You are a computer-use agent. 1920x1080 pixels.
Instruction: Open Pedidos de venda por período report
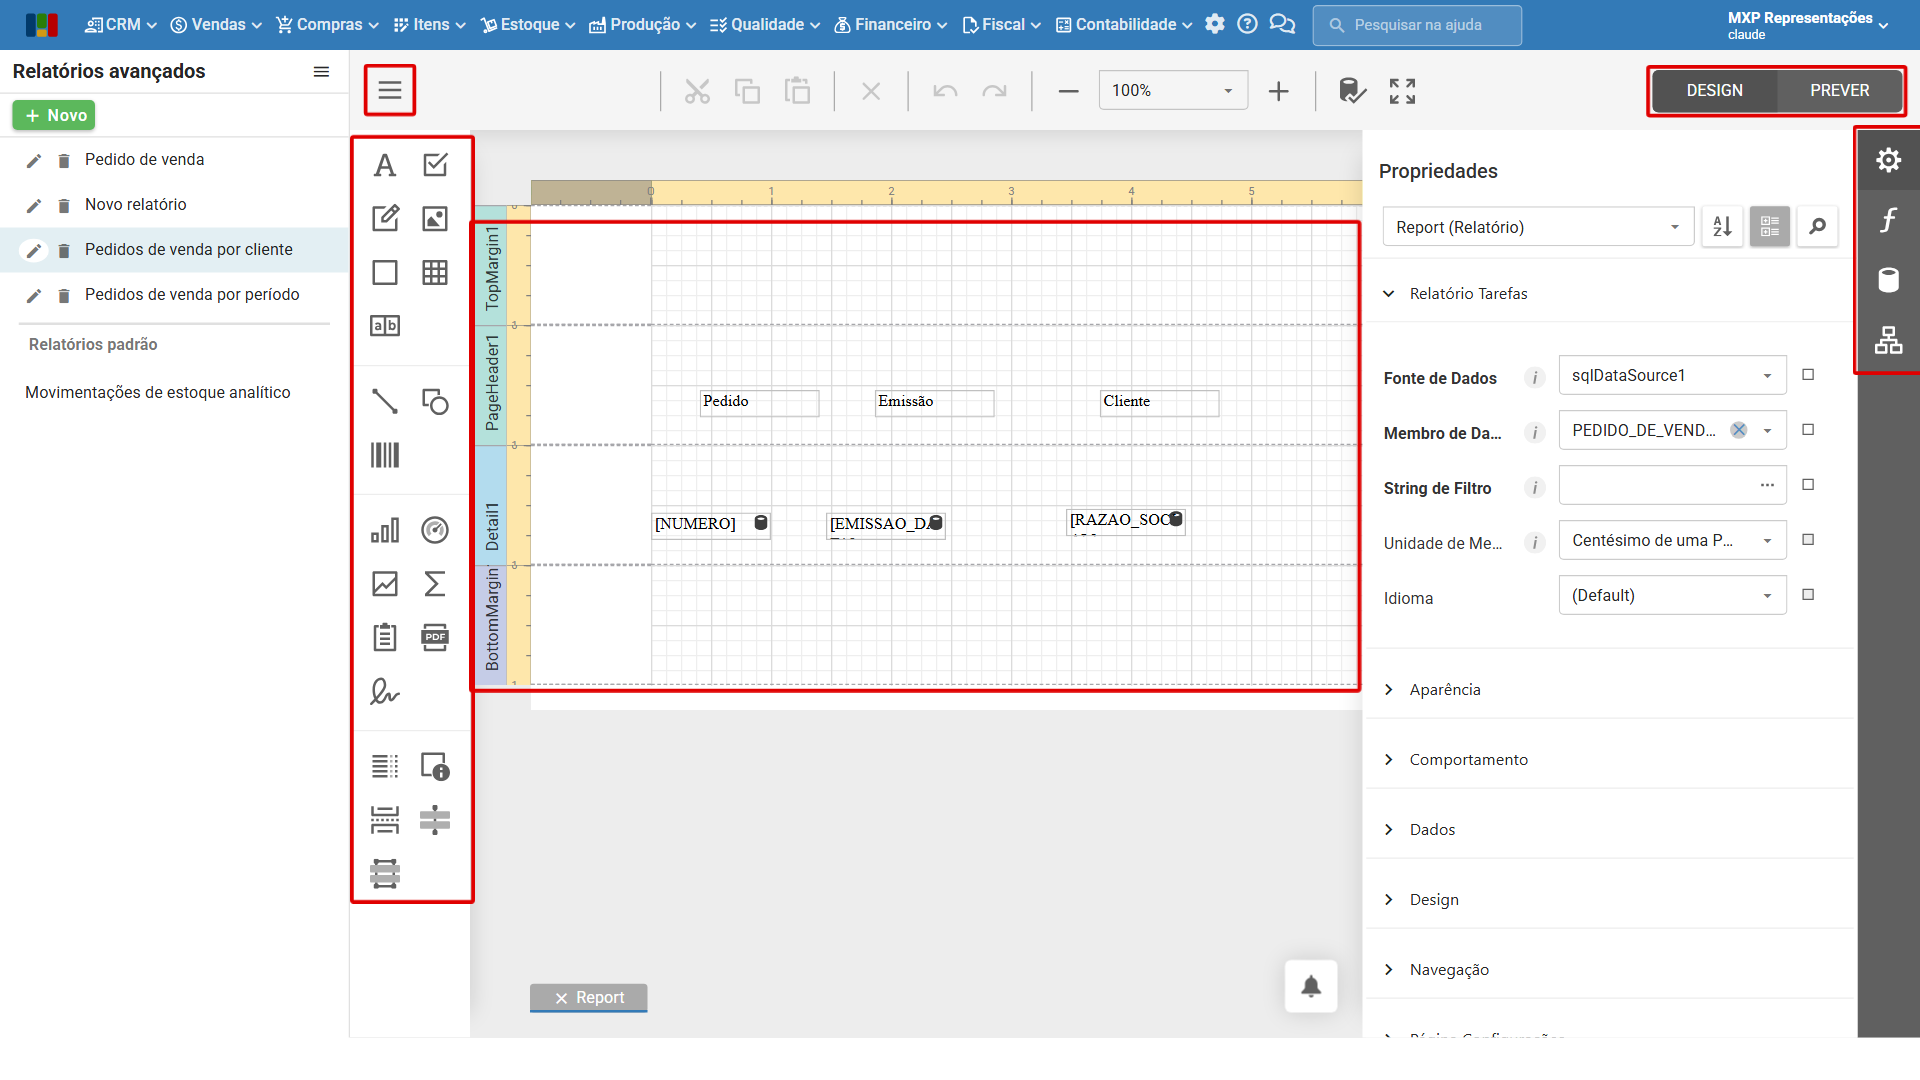tap(192, 295)
